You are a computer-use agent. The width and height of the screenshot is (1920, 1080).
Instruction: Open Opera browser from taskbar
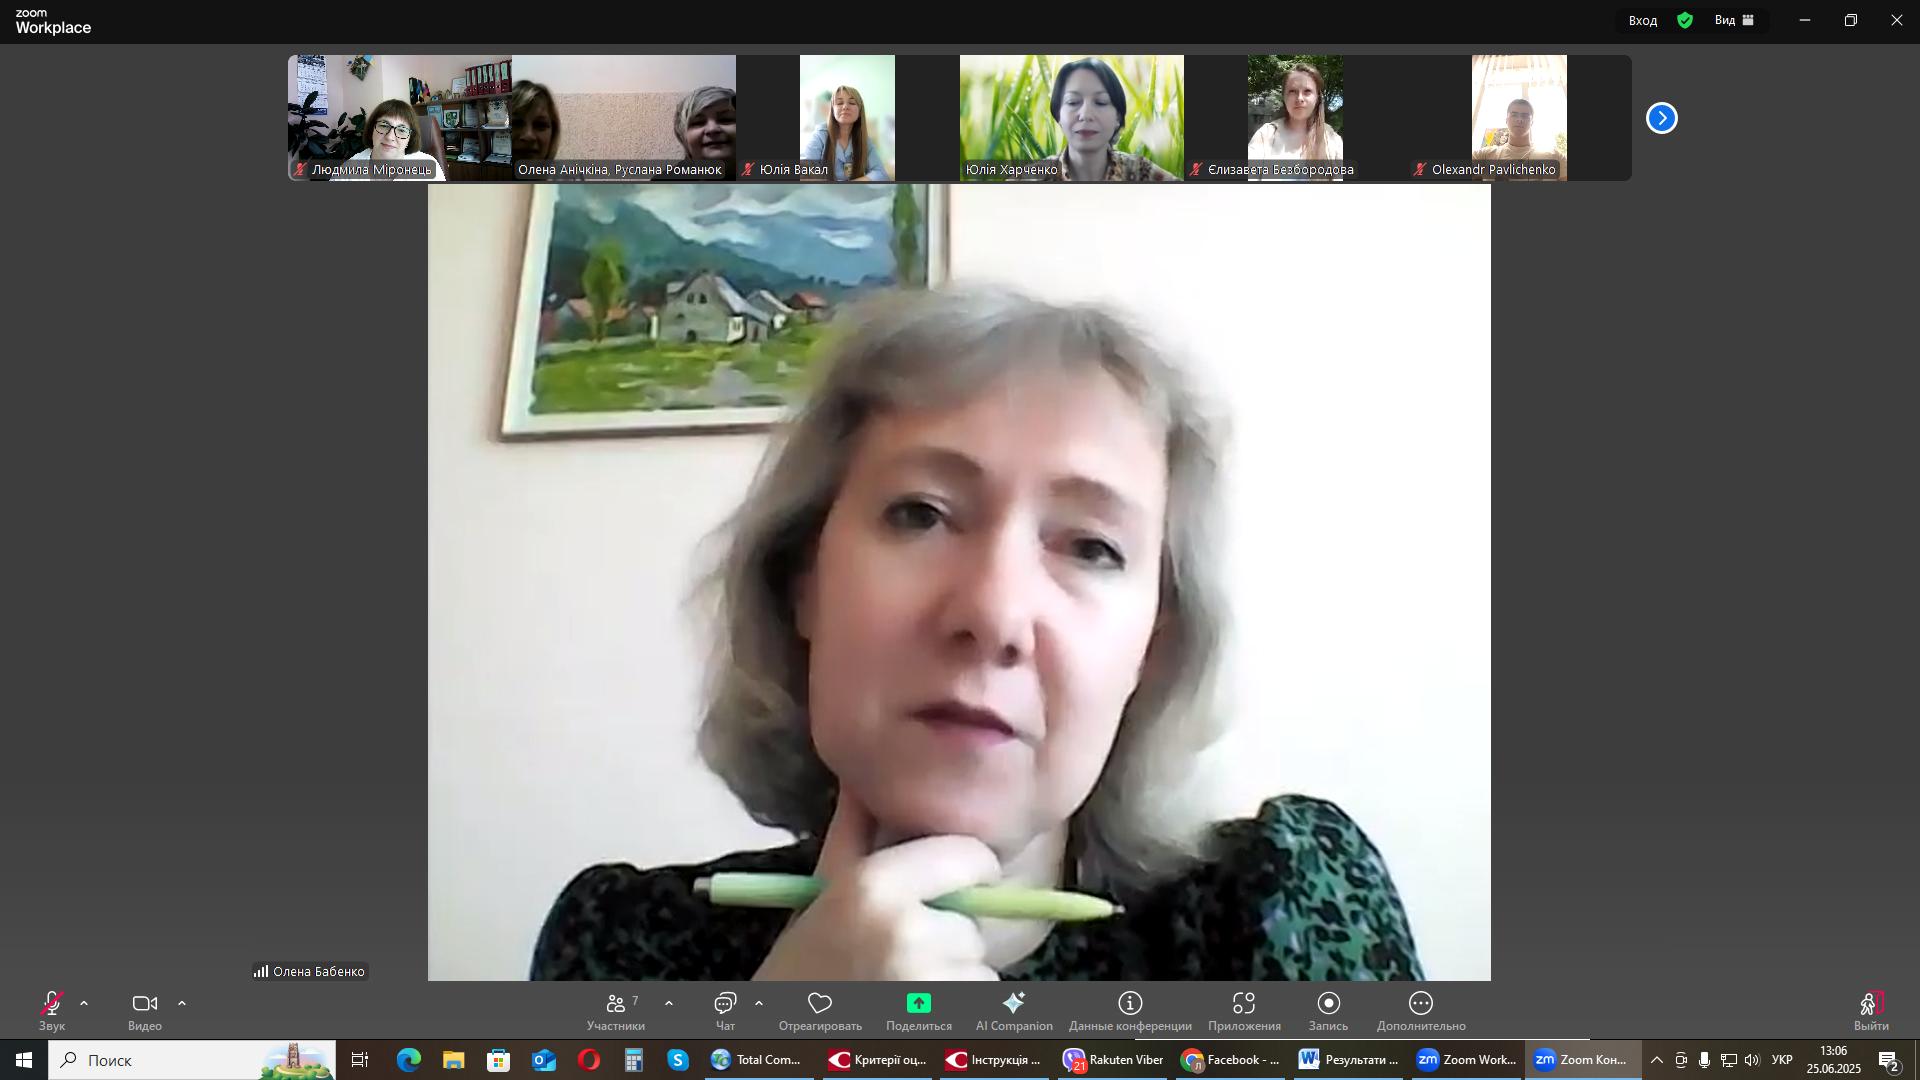(x=588, y=1060)
